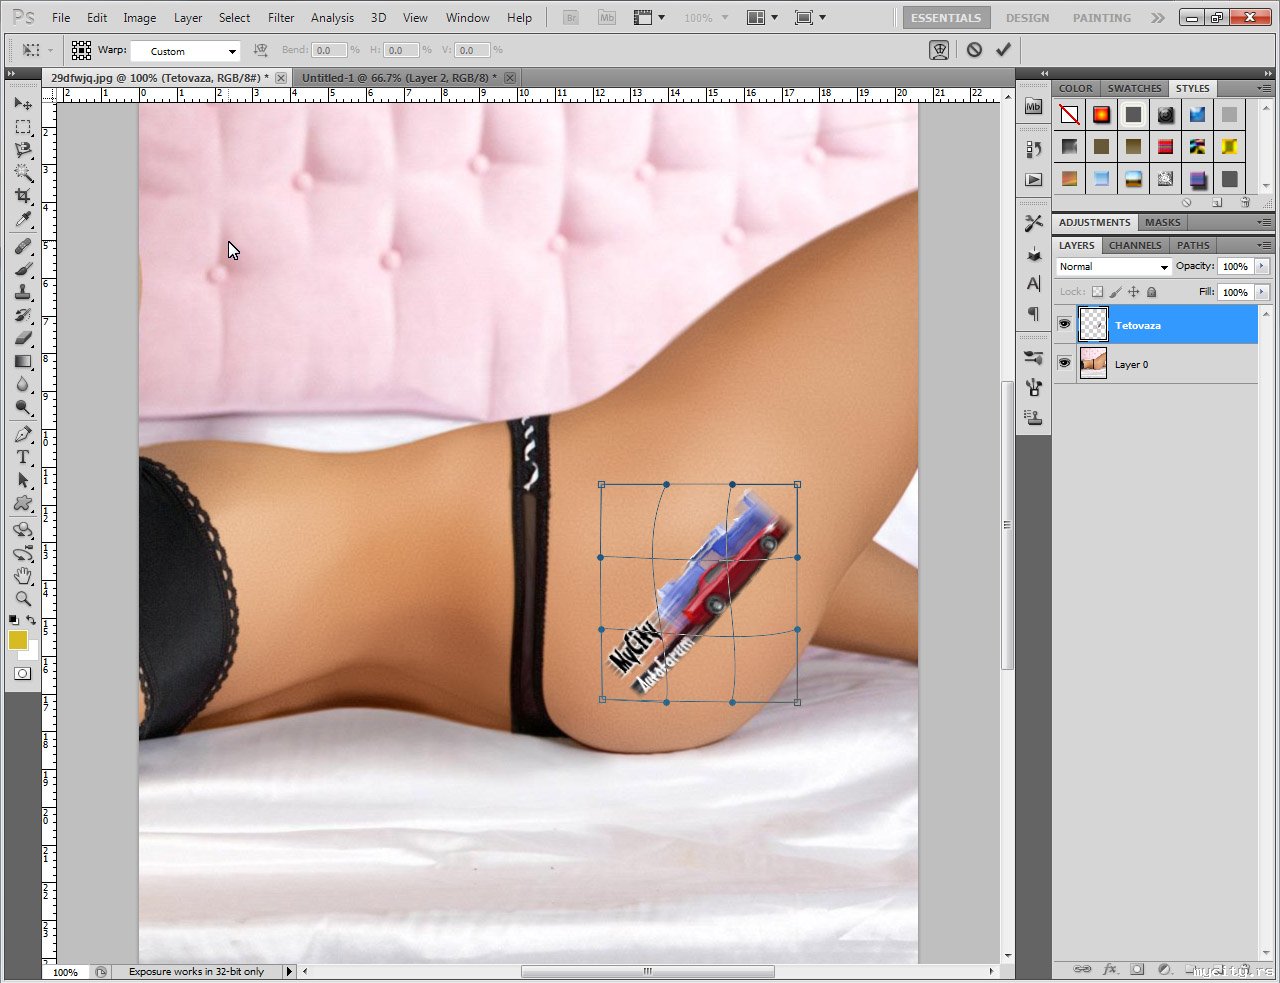Switch to the Design workspace
This screenshot has height=983, width=1280.
click(1027, 18)
